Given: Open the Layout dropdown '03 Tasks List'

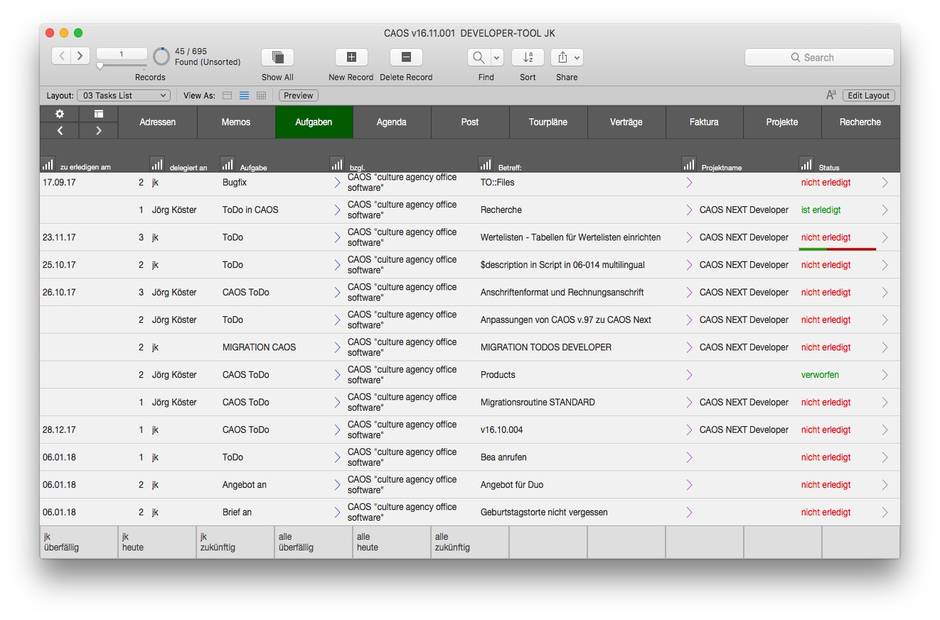Looking at the screenshot, I should pyautogui.click(x=124, y=95).
